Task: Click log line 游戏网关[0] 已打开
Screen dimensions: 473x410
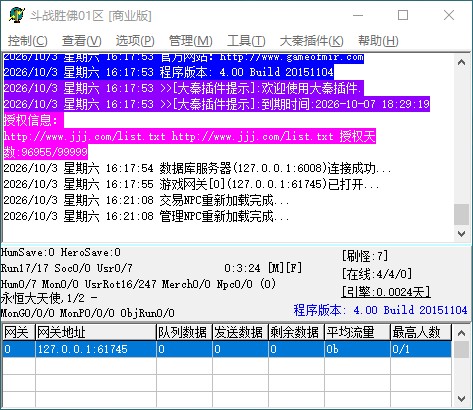Action: (x=191, y=184)
